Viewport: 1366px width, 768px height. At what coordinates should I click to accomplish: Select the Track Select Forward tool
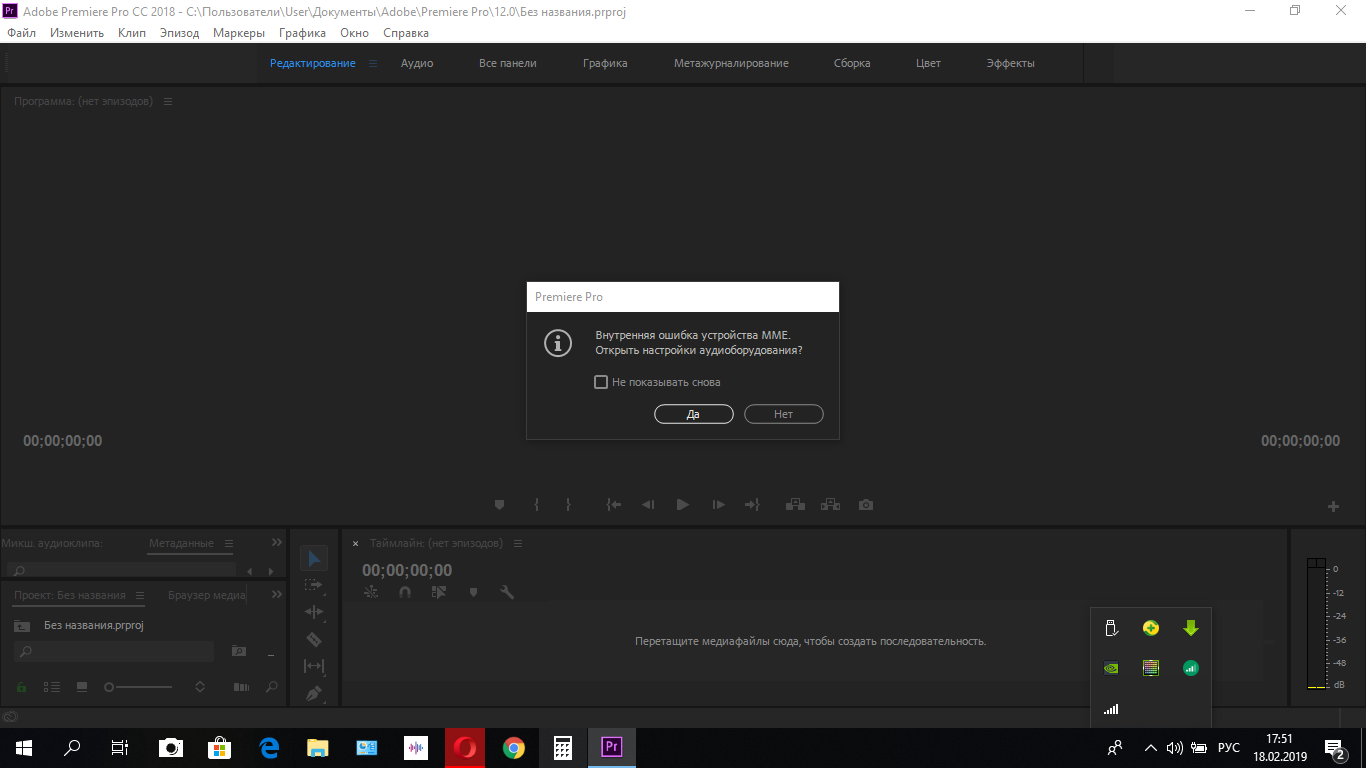pos(314,585)
